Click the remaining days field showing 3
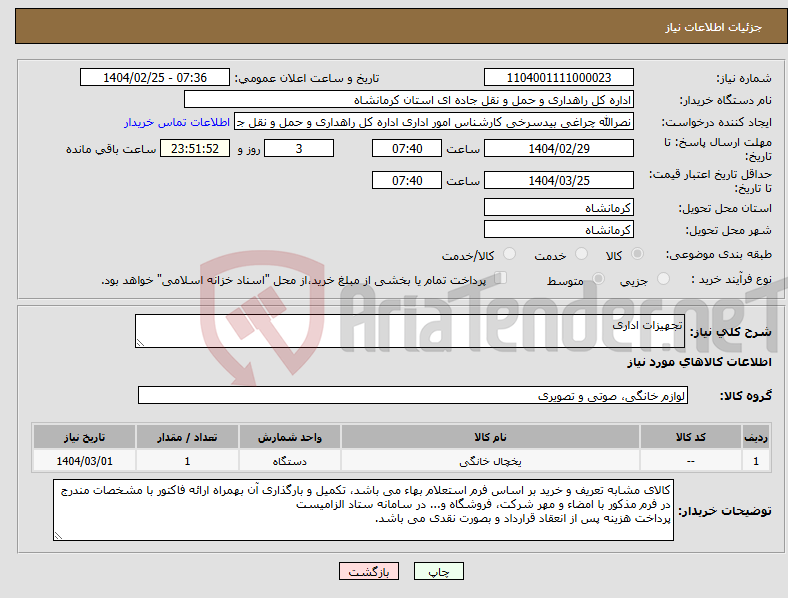 click(x=299, y=148)
